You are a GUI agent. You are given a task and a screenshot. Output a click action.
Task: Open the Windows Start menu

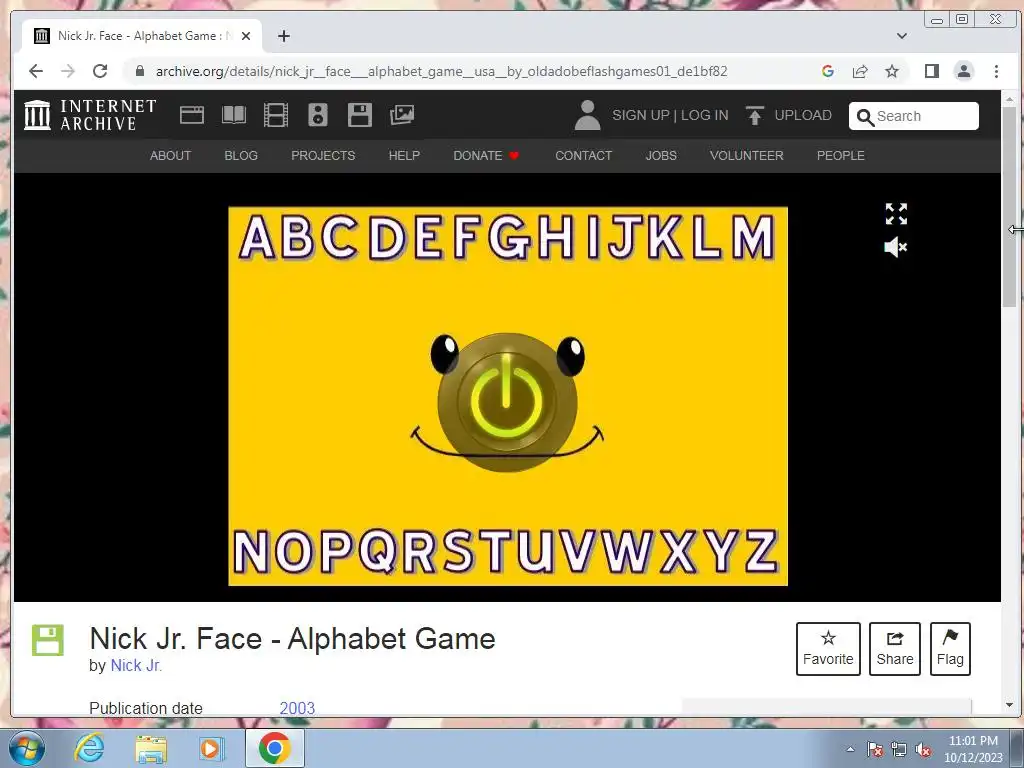(26, 748)
